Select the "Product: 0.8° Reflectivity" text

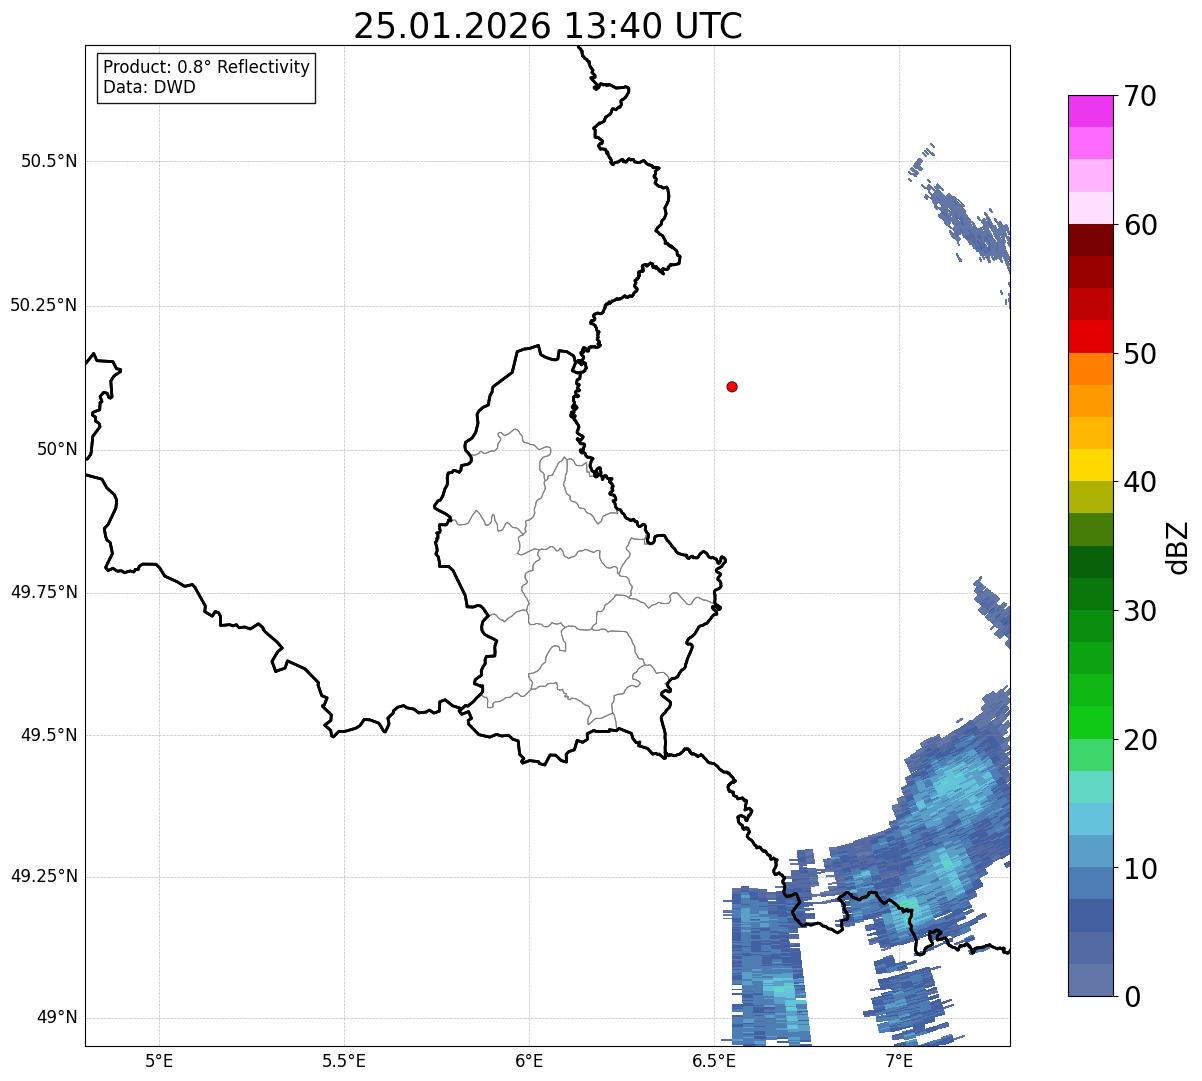pyautogui.click(x=207, y=67)
